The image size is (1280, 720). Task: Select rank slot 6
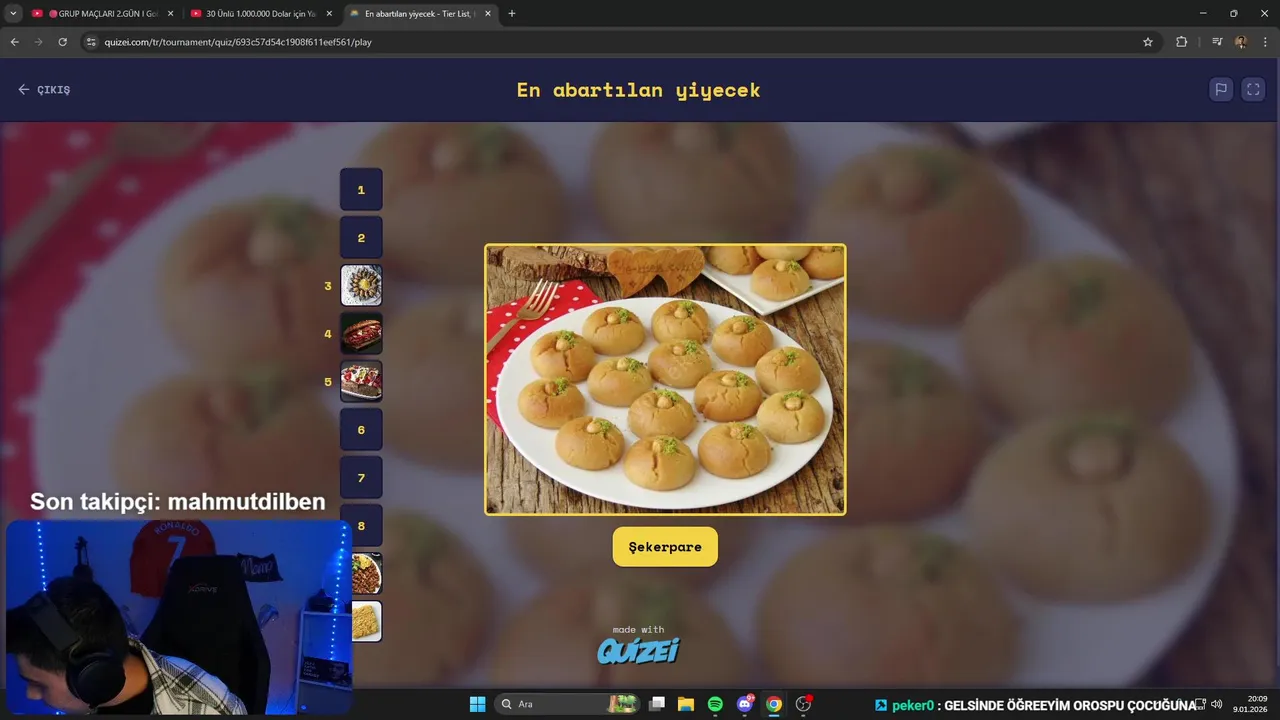click(x=361, y=430)
